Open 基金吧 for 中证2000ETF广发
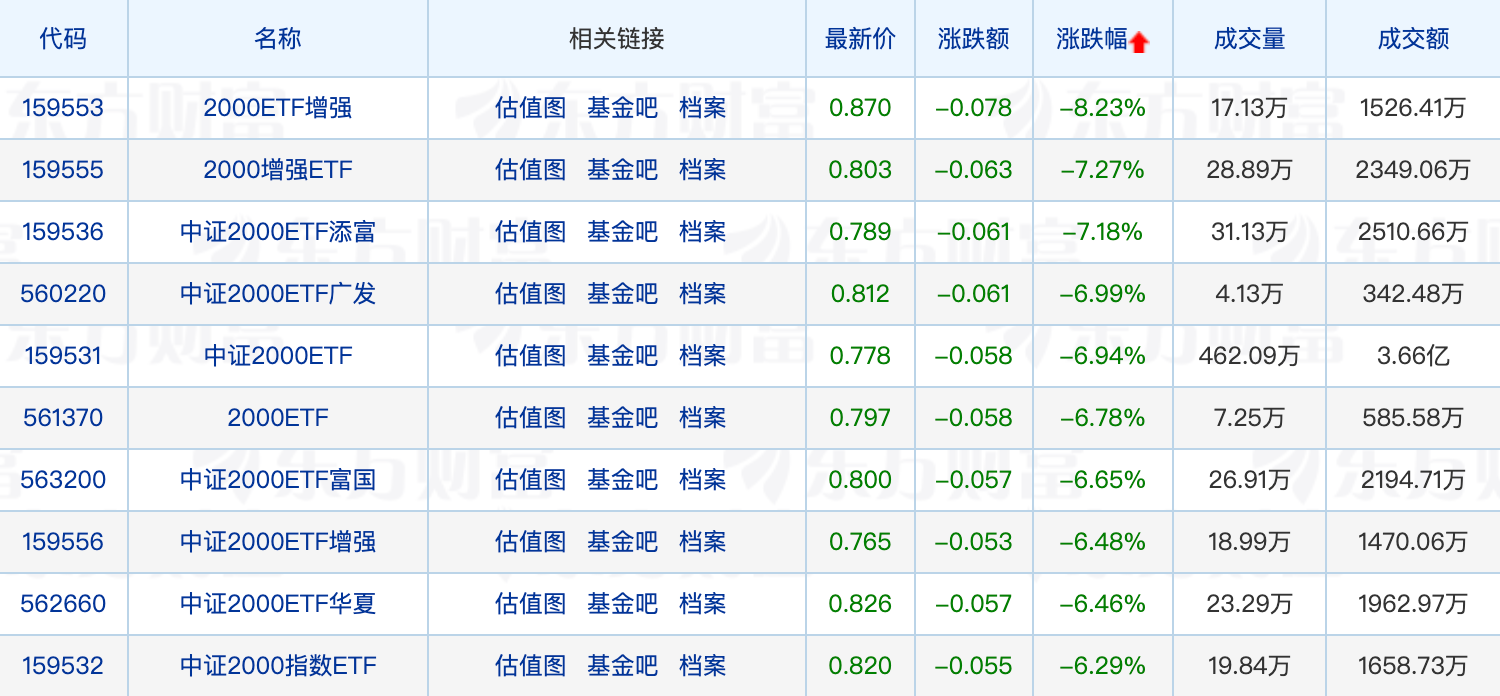Viewport: 1500px width, 696px height. [x=623, y=294]
